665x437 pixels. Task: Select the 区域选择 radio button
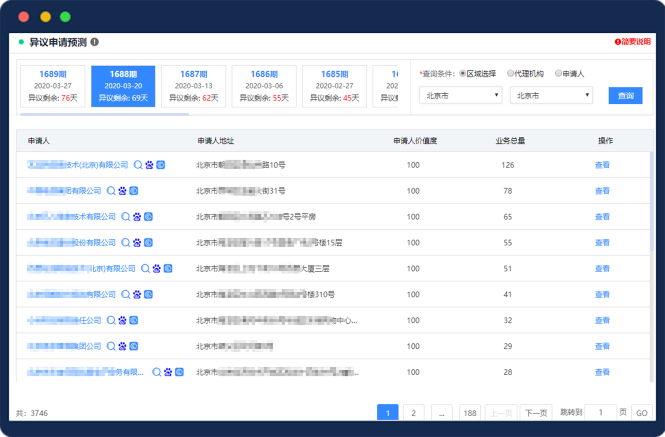coord(463,73)
